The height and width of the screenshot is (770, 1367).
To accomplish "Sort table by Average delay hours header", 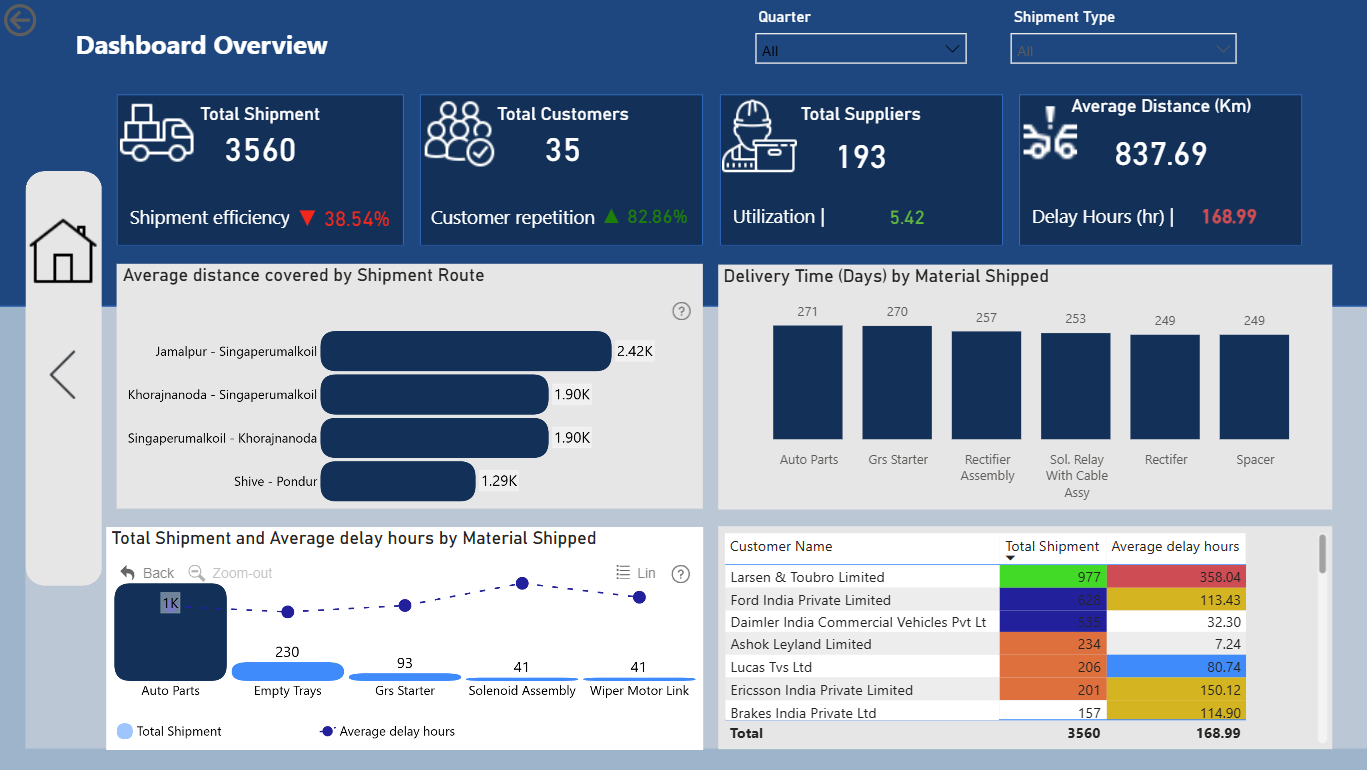I will tap(1175, 547).
